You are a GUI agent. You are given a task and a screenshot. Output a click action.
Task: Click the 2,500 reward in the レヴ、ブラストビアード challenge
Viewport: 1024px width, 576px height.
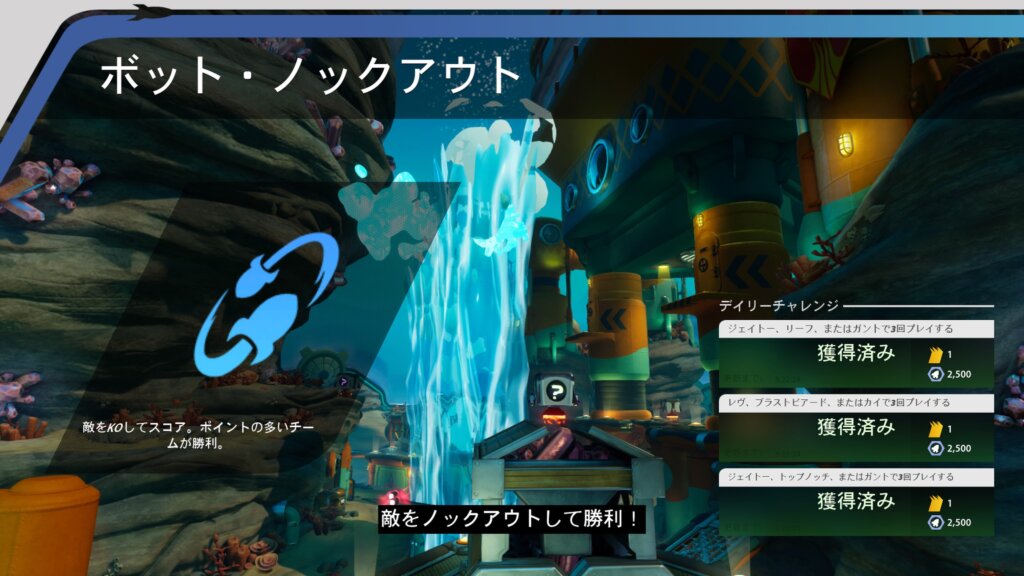tap(959, 449)
